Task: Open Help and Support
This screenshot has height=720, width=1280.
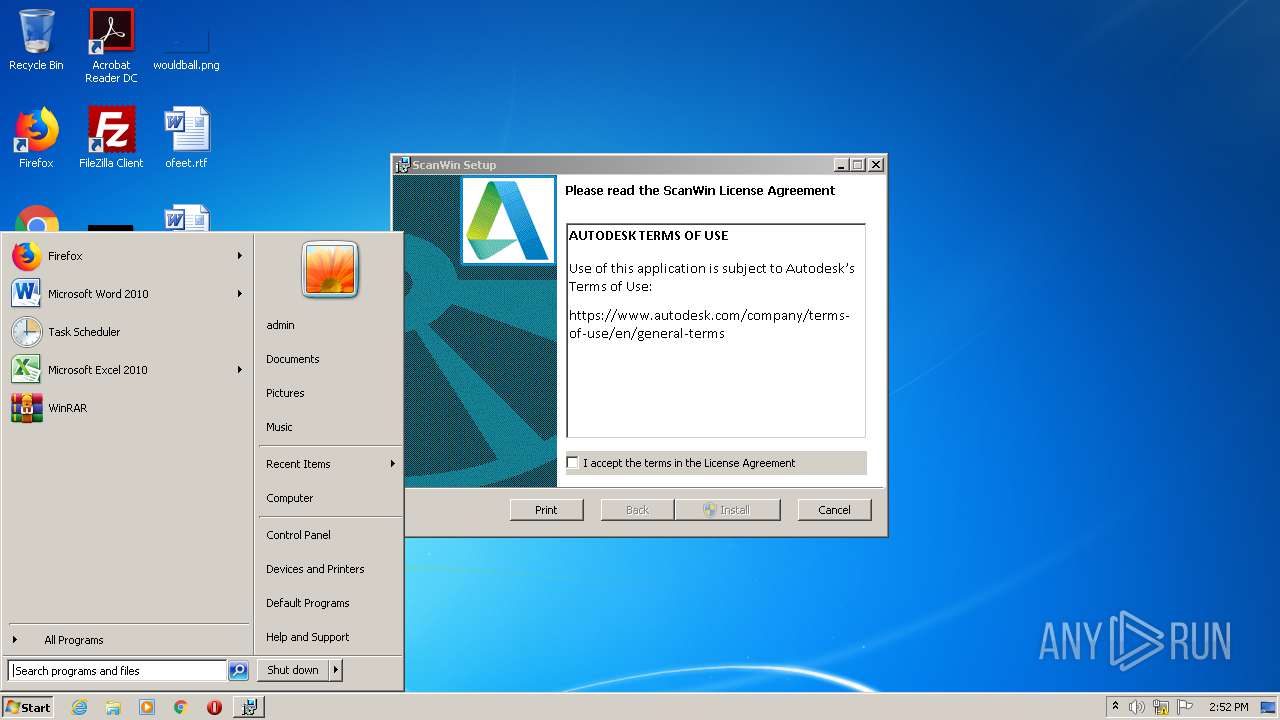Action: (308, 637)
